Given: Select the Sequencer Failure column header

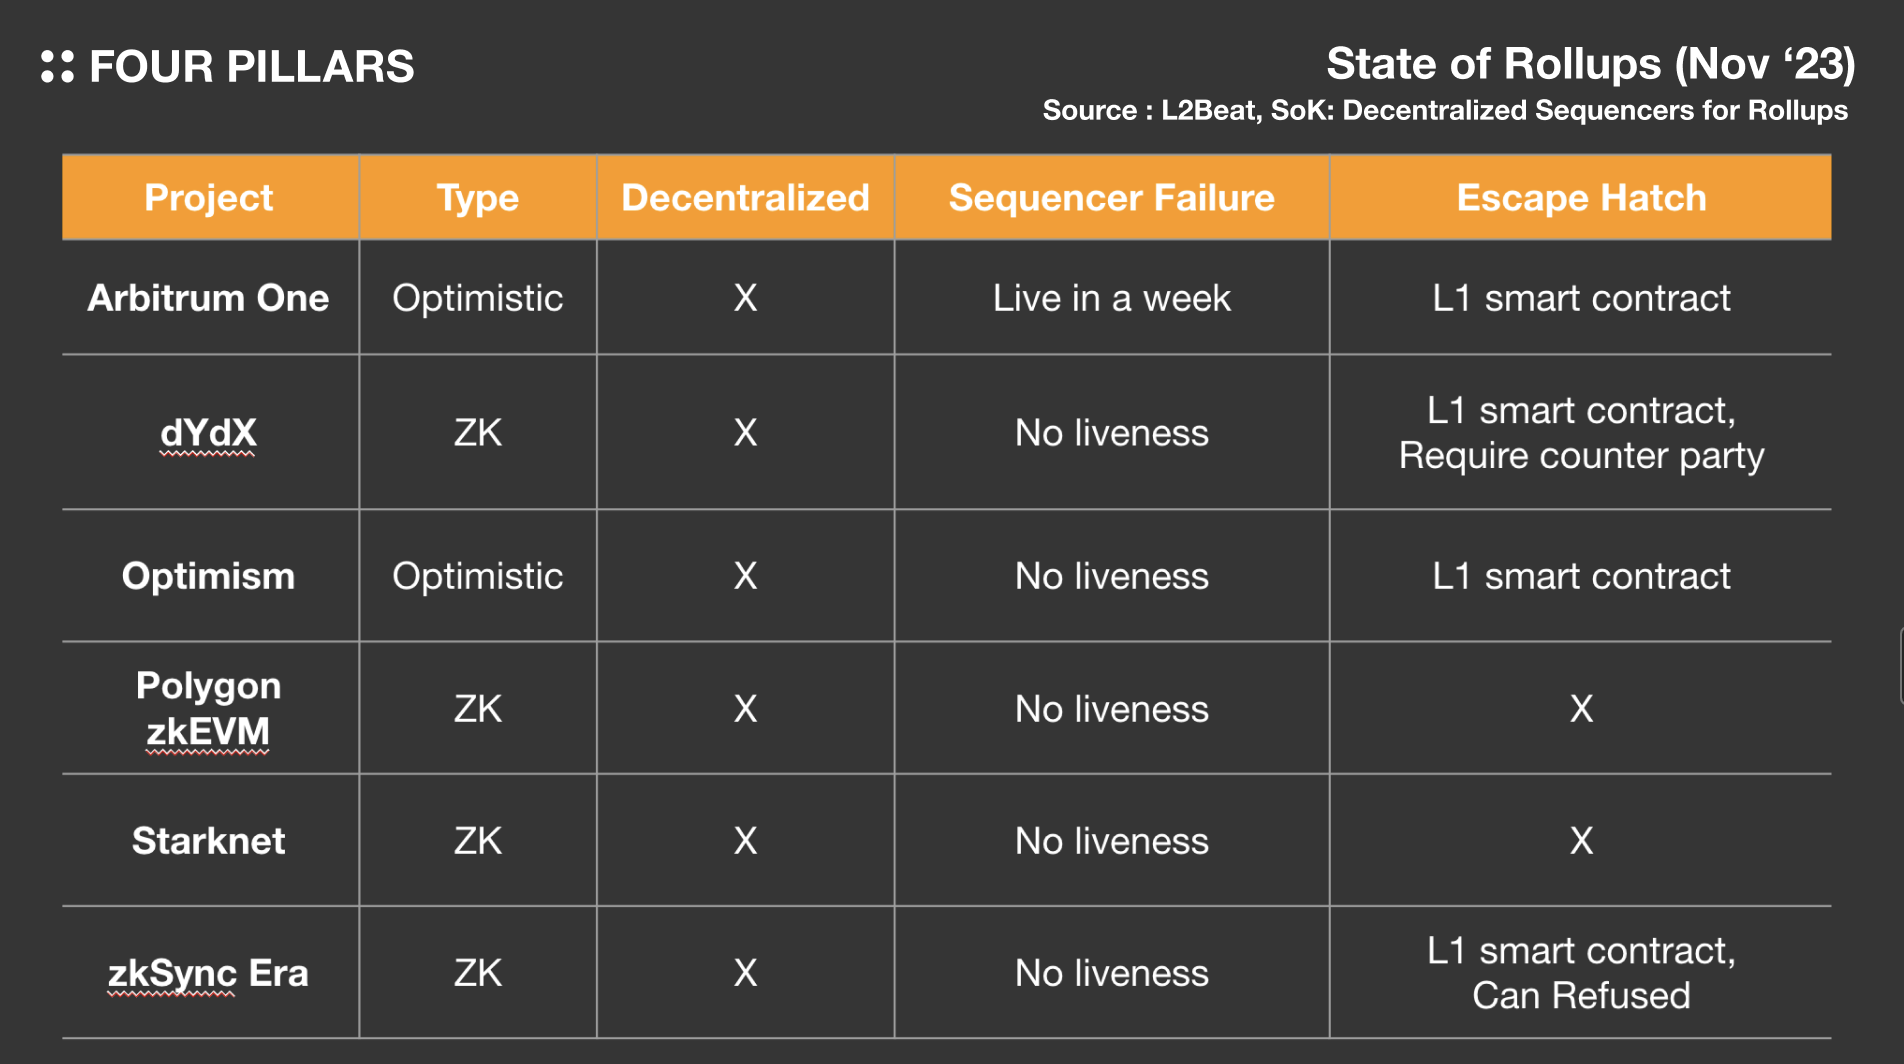Looking at the screenshot, I should 1111,198.
